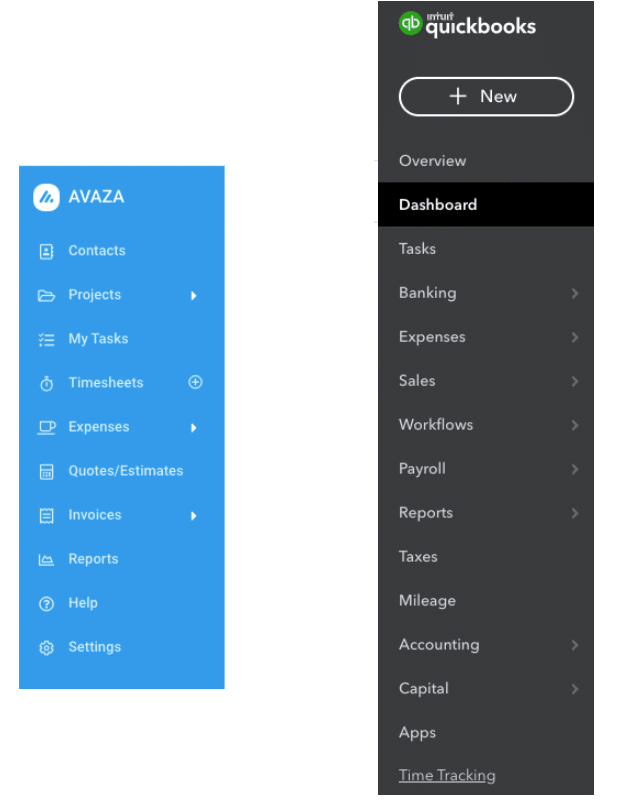Click the Avaza logo icon

[x=46, y=197]
